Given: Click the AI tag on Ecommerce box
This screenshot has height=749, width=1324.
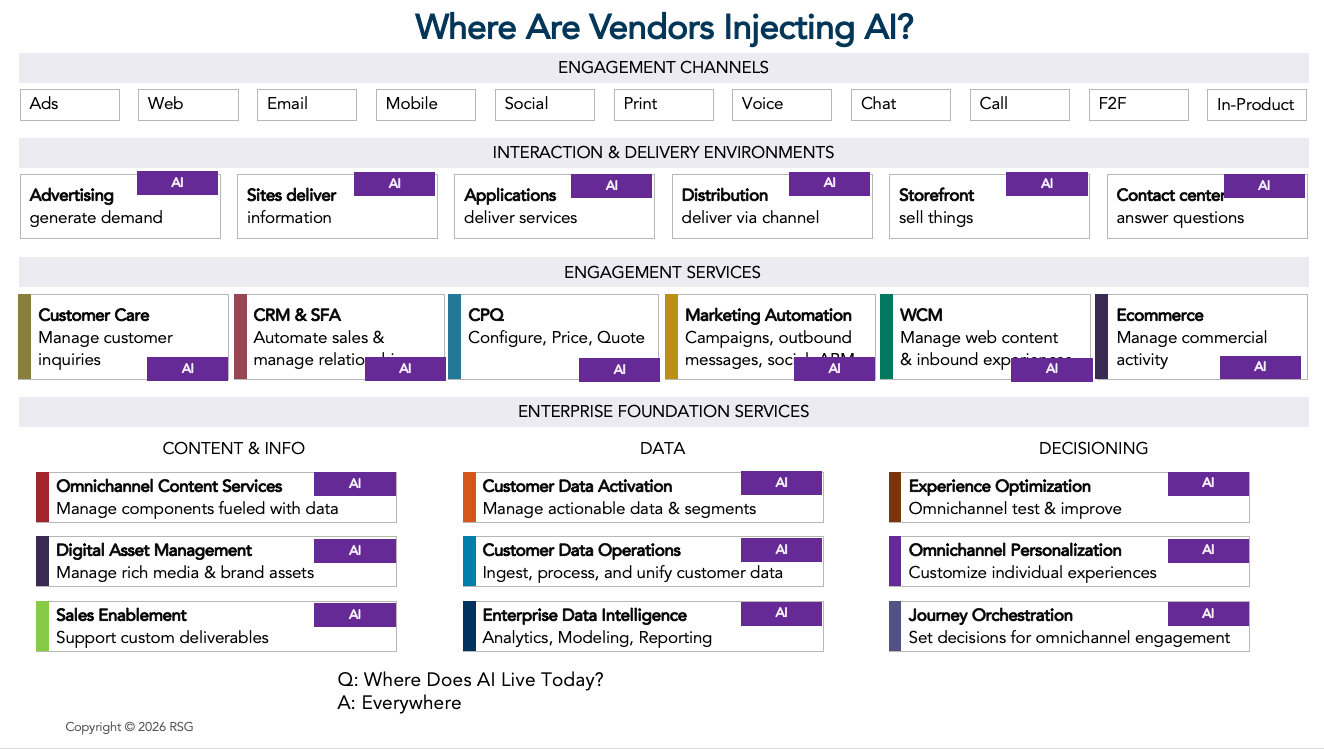Looking at the screenshot, I should click(1260, 367).
